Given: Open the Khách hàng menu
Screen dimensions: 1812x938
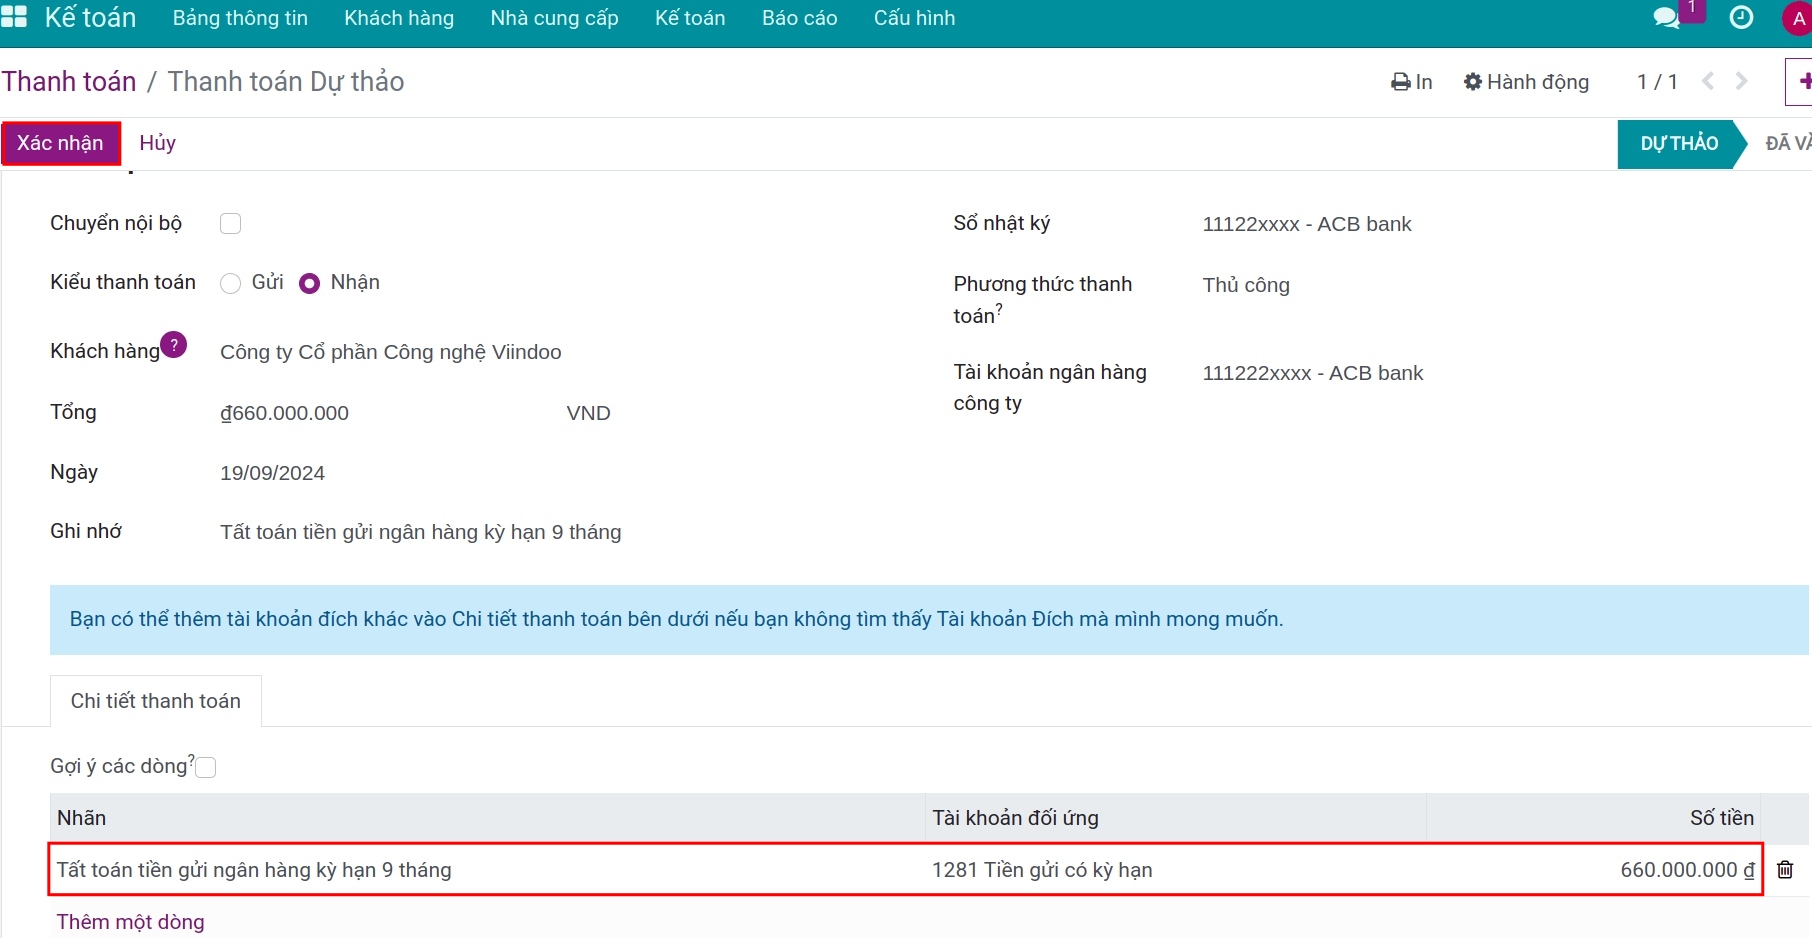Looking at the screenshot, I should (x=398, y=18).
